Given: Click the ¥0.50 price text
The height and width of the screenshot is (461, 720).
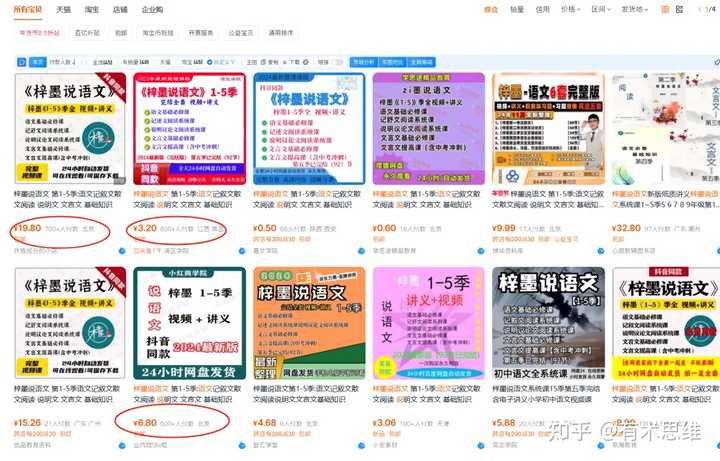Looking at the screenshot, I should (265, 228).
